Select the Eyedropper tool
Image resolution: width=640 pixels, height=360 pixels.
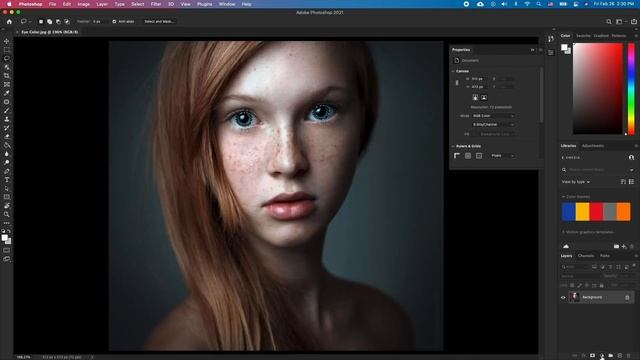[7, 93]
